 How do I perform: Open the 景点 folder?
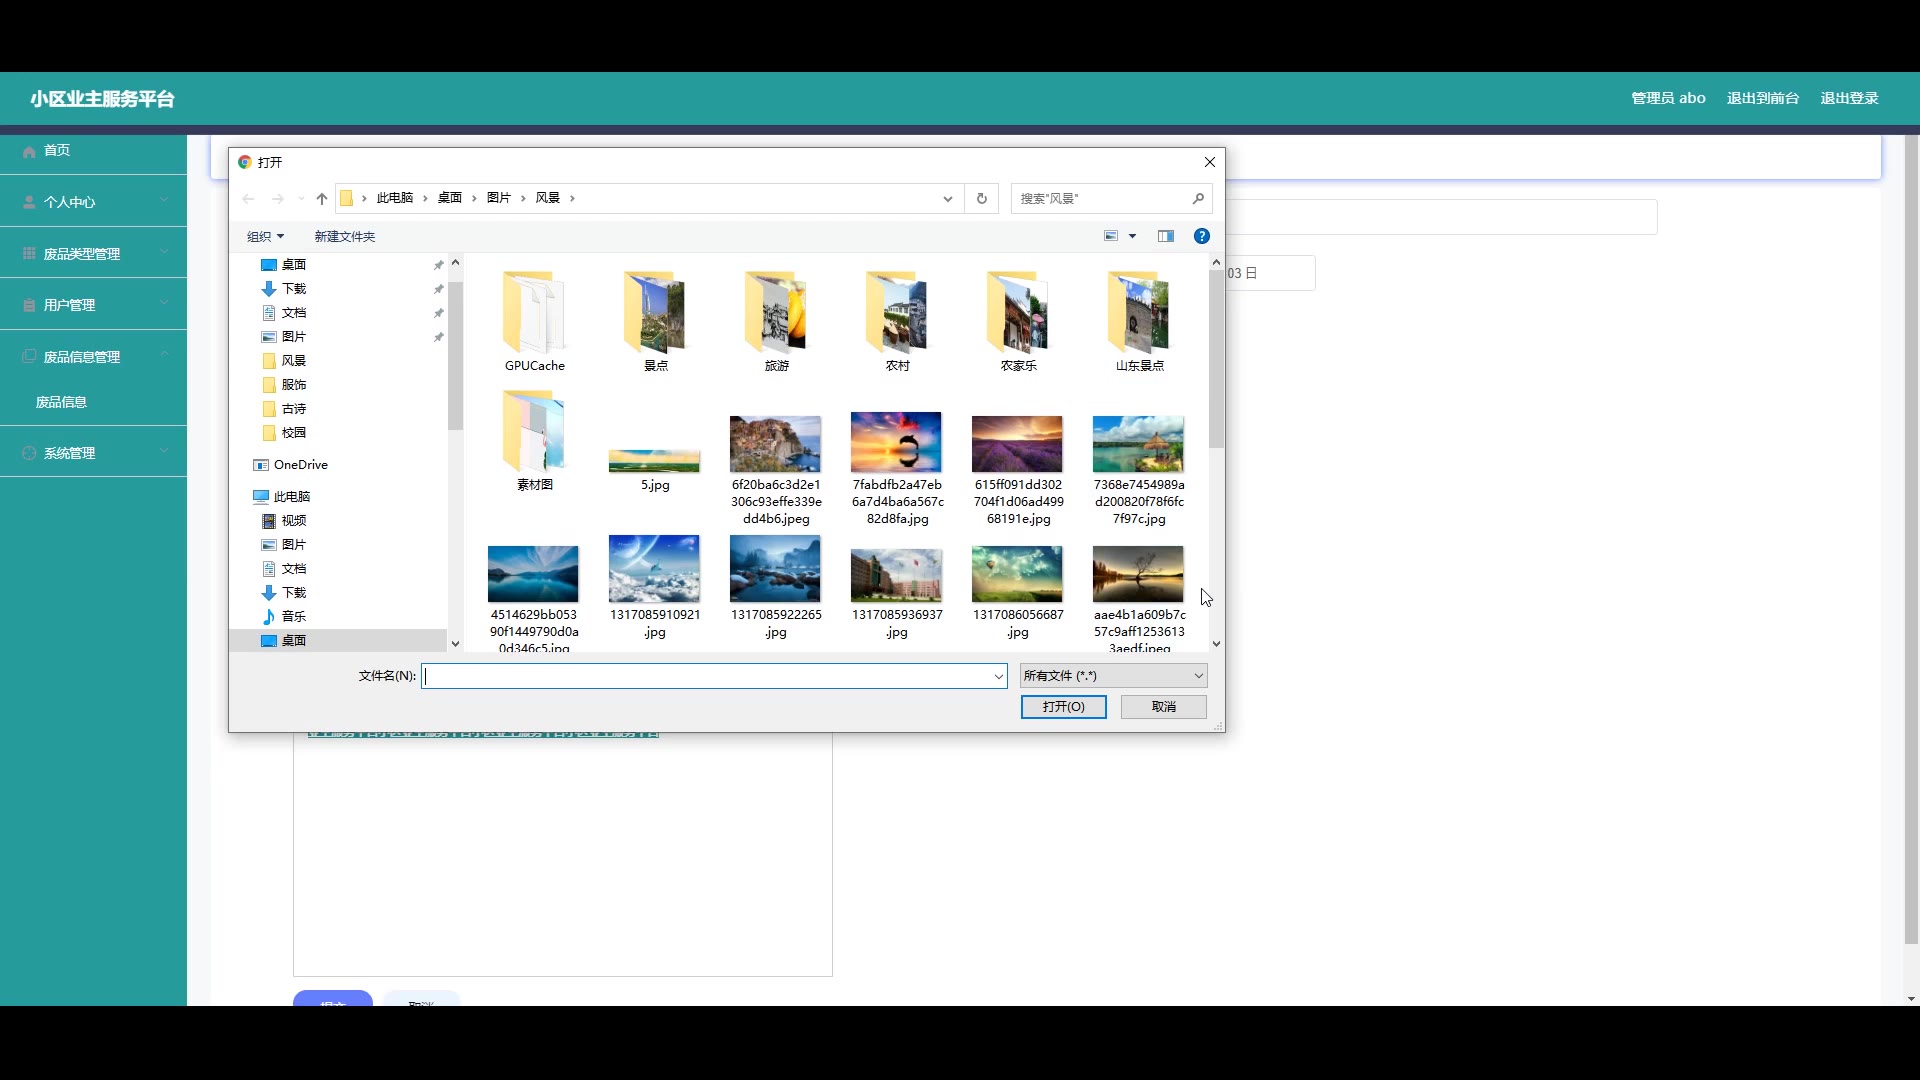pyautogui.click(x=656, y=322)
